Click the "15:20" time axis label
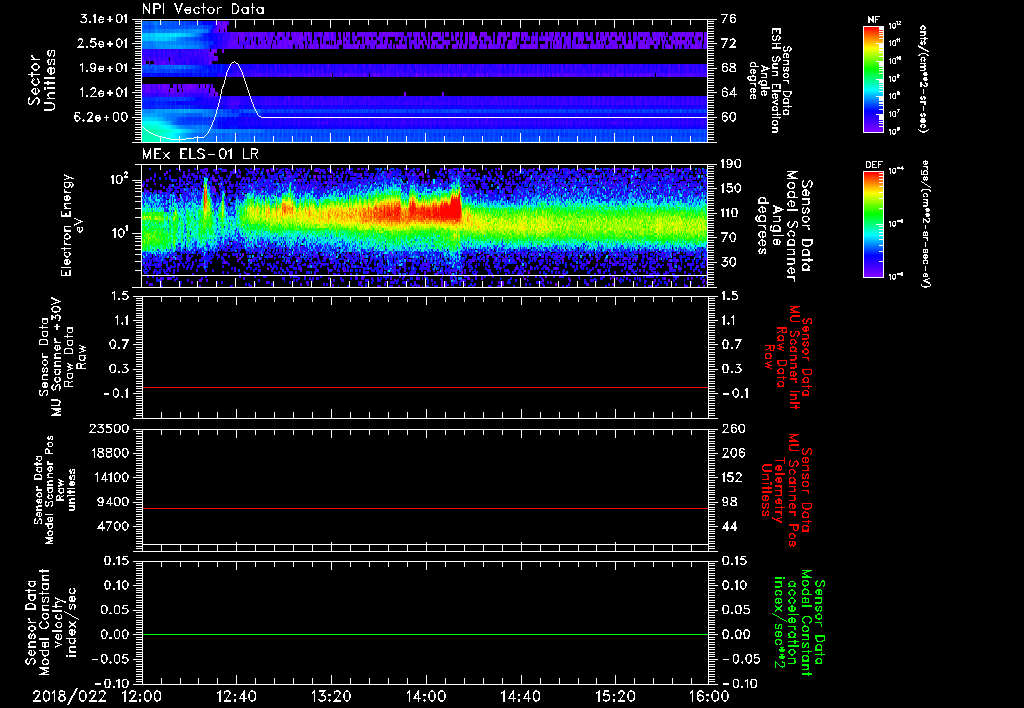This screenshot has width=1024, height=708. coord(615,696)
